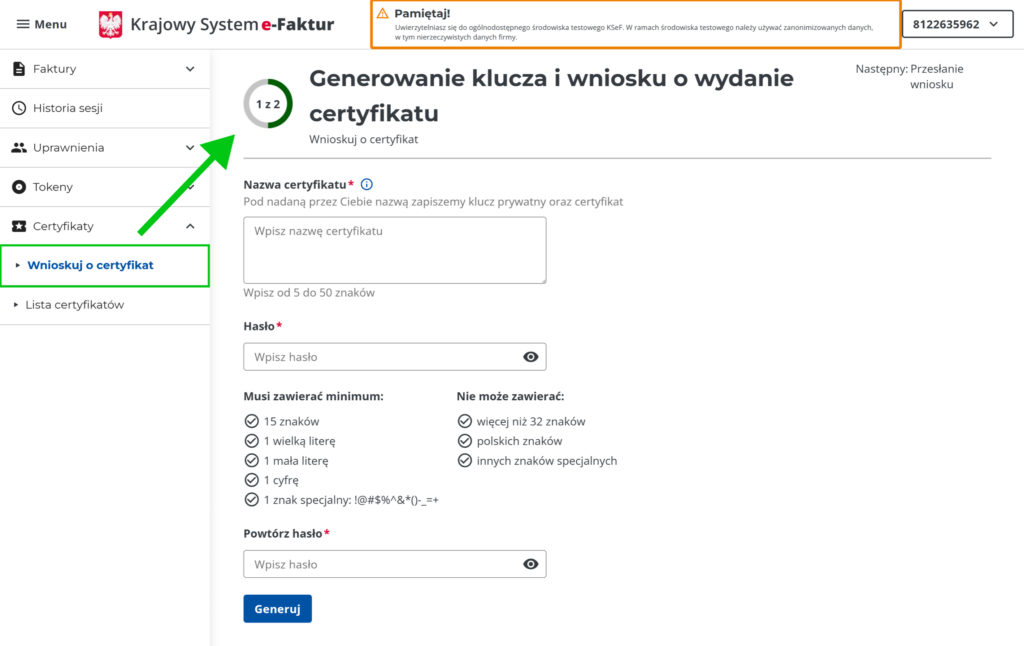
Task: Open the 8122635962 account dropdown
Action: pyautogui.click(x=955, y=24)
